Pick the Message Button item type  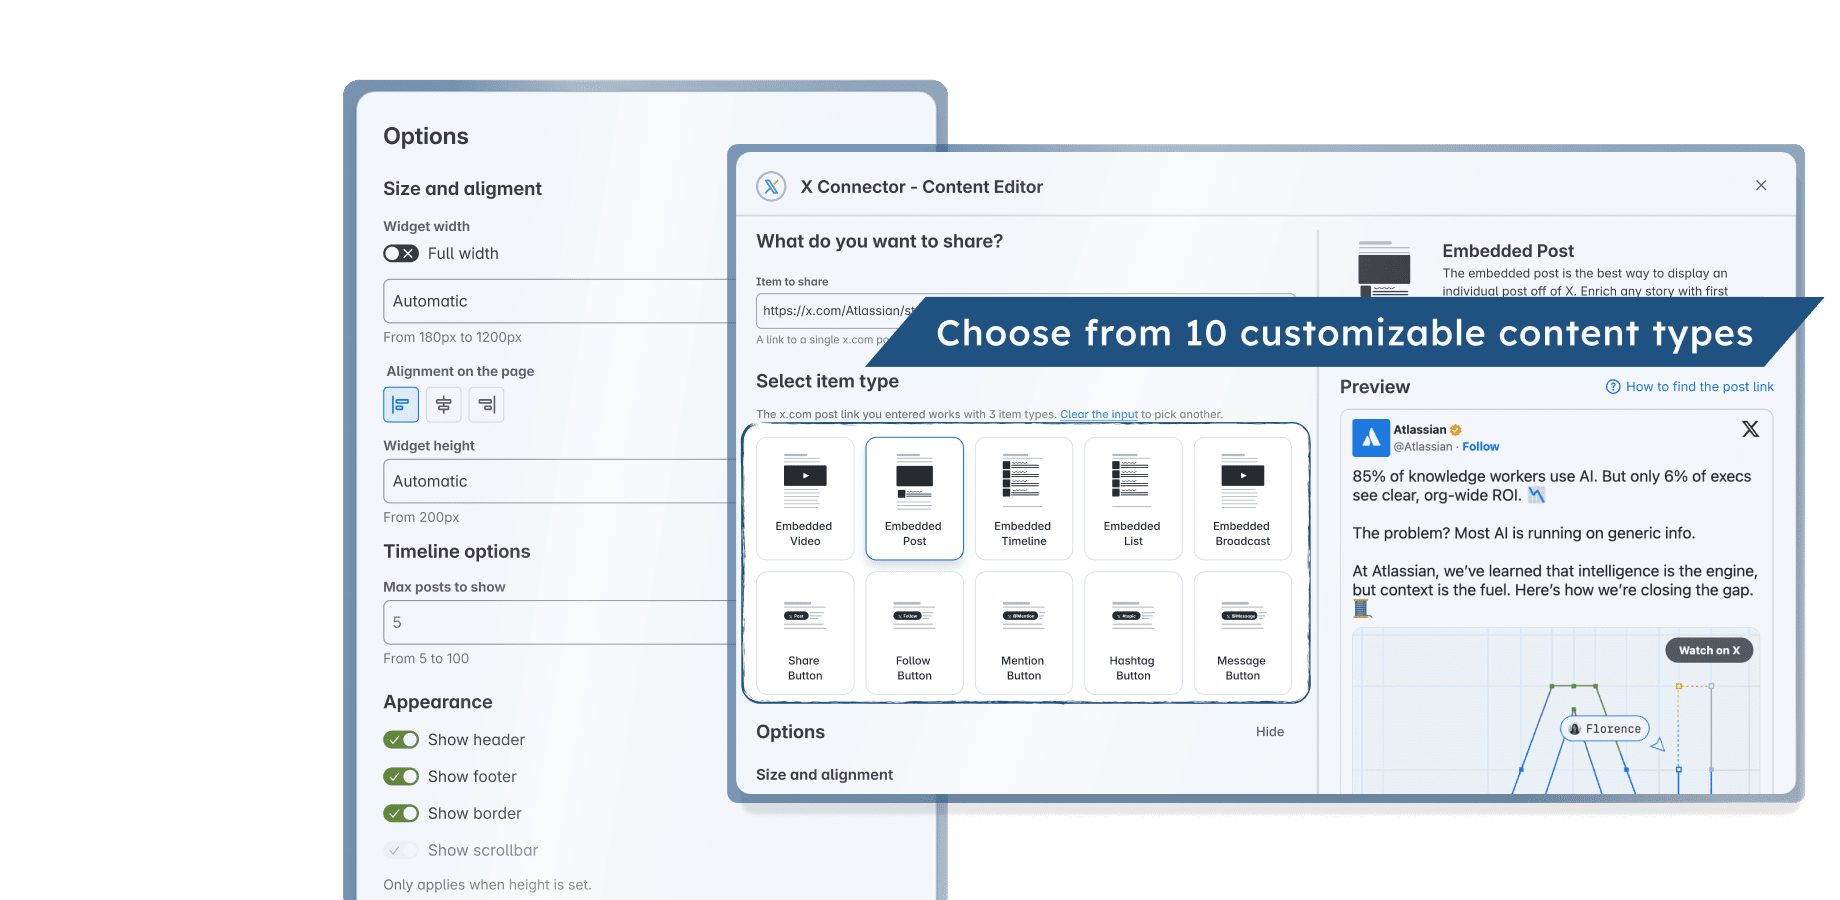pyautogui.click(x=1243, y=633)
